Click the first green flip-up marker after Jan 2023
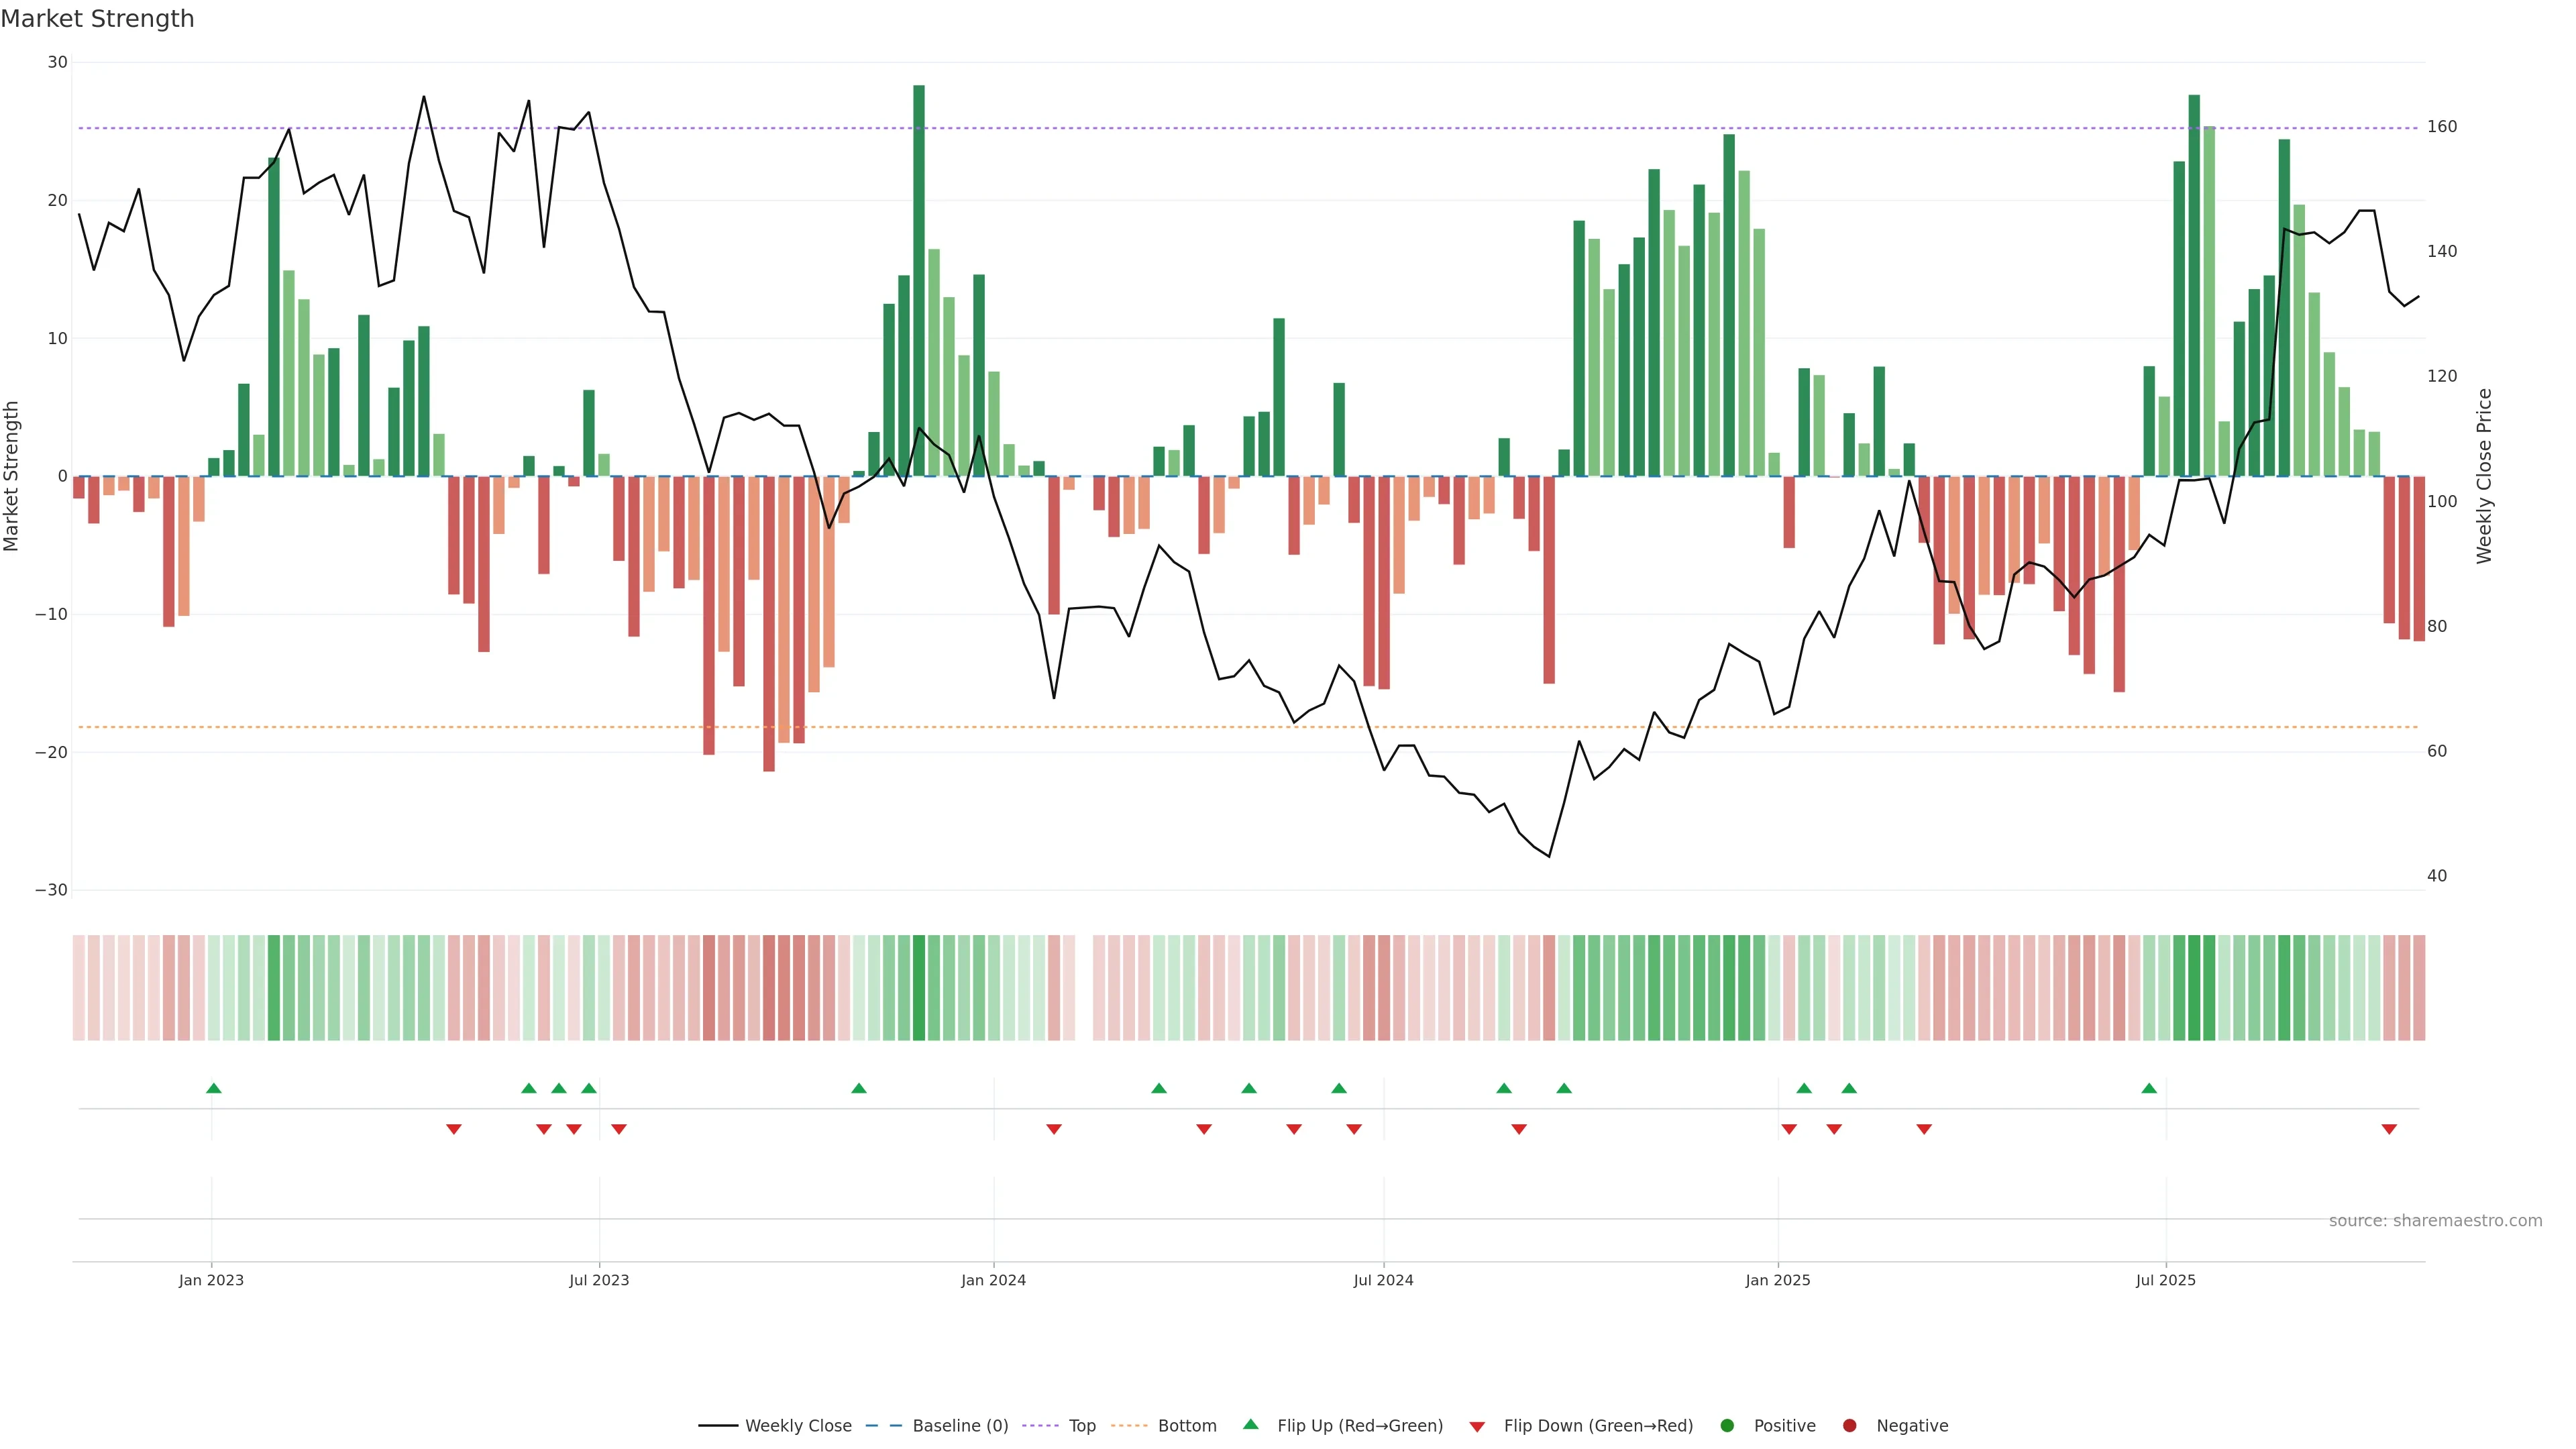 point(214,1088)
